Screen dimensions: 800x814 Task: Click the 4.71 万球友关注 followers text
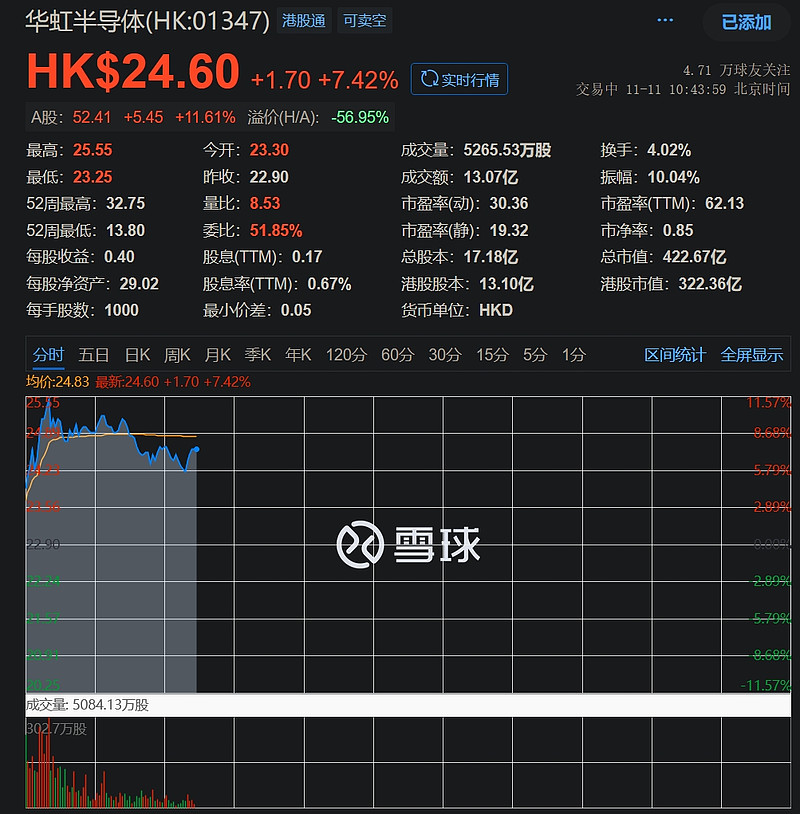736,70
